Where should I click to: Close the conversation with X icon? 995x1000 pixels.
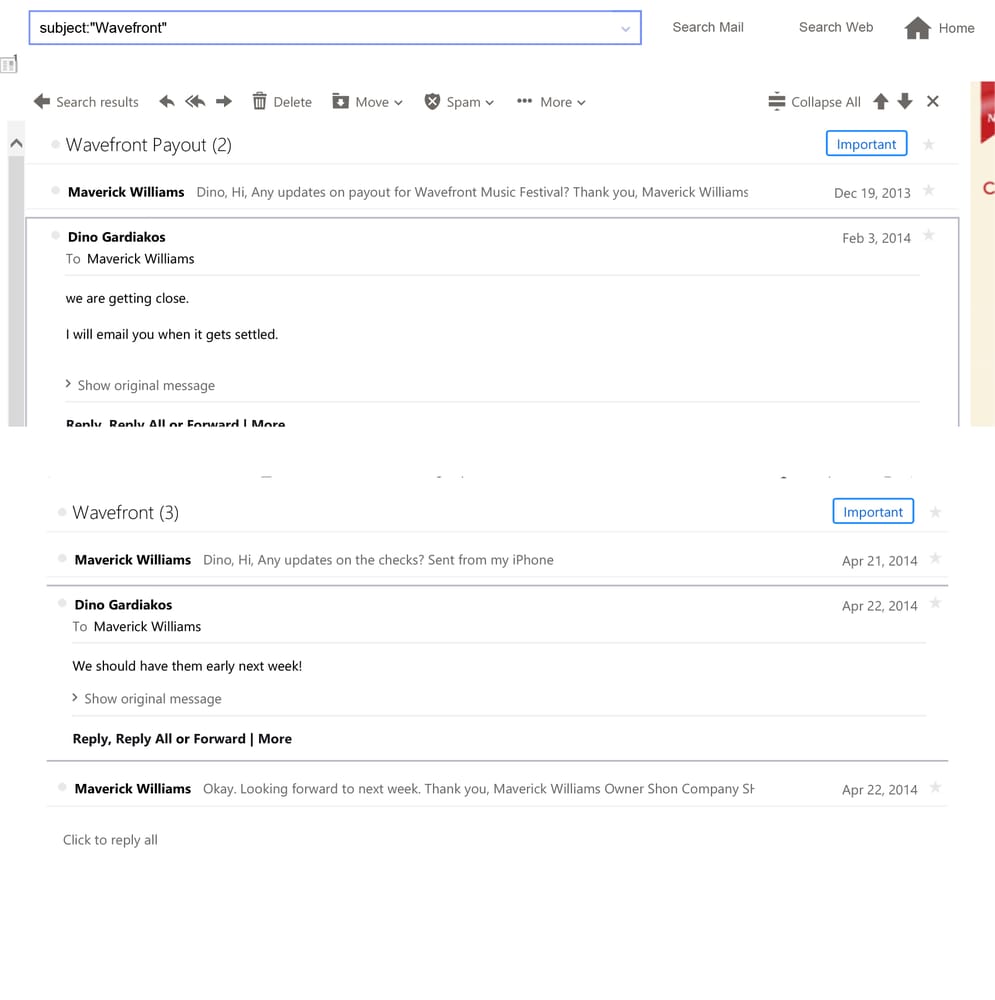point(933,102)
